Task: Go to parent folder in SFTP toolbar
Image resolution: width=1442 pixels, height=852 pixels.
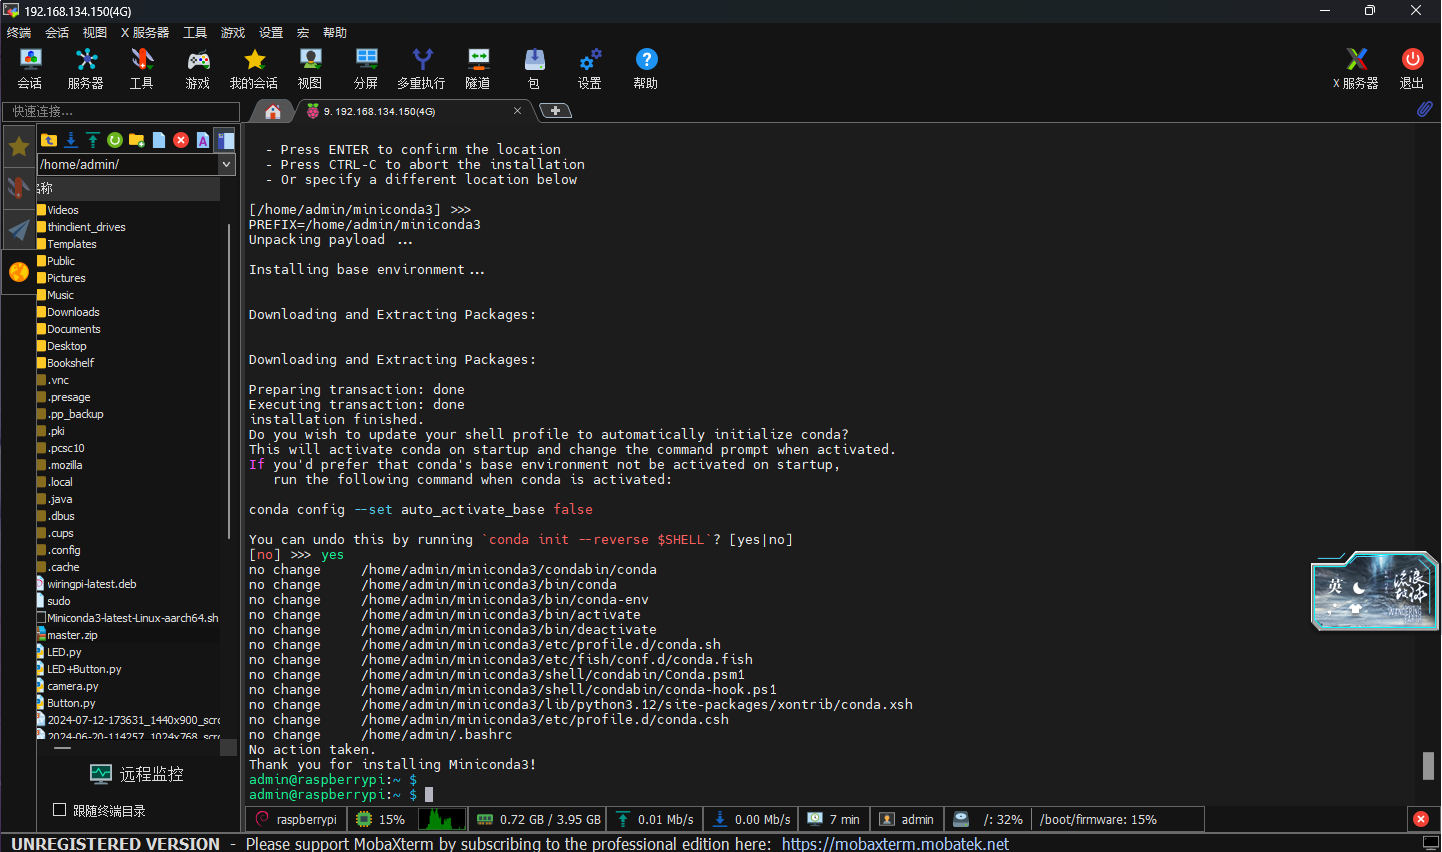Action: point(49,140)
